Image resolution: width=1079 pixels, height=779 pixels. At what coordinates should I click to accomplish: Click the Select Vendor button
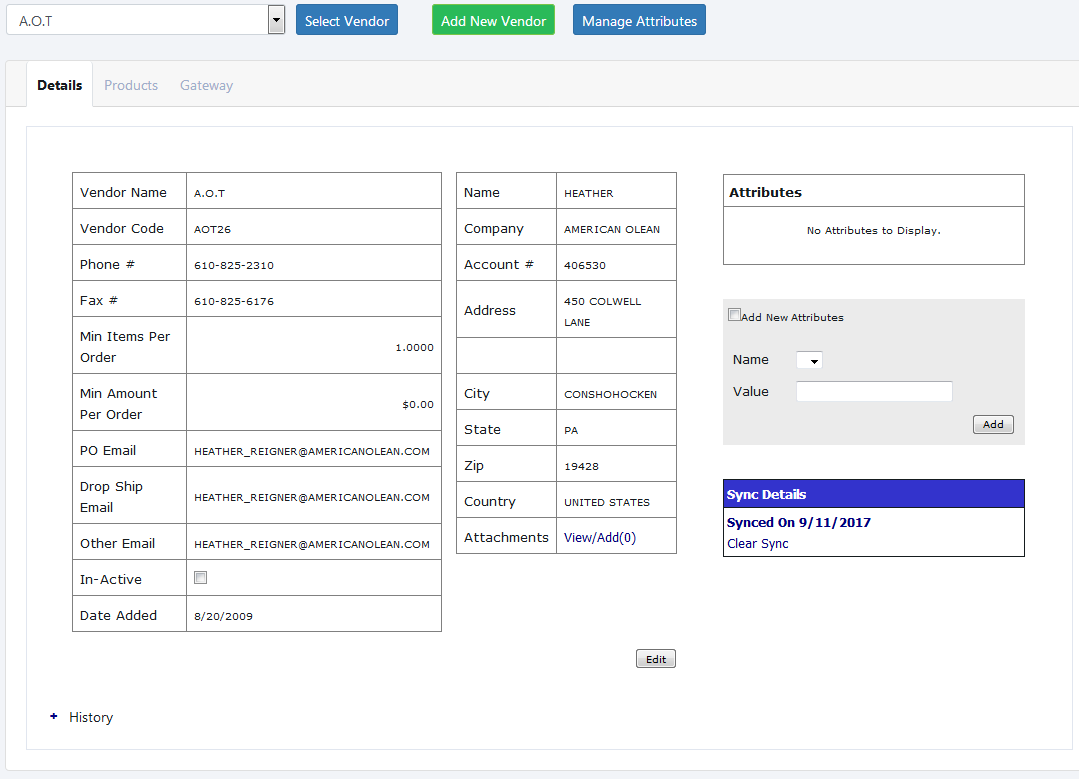[346, 20]
